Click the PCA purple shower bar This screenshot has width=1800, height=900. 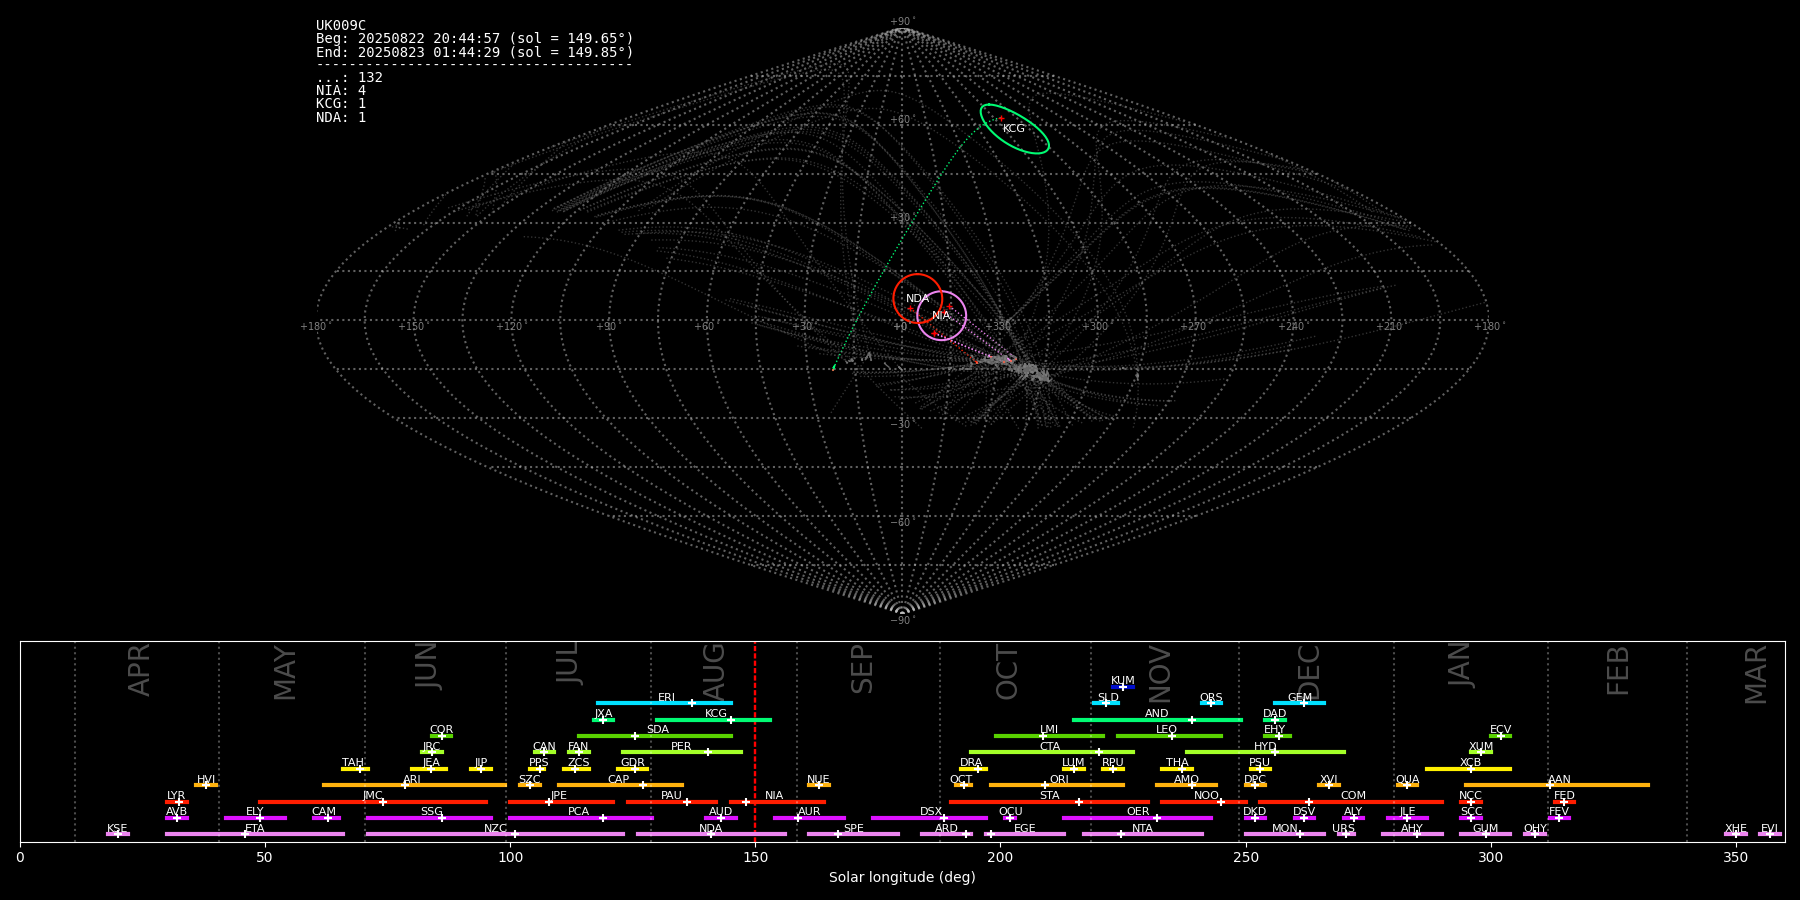pyautogui.click(x=580, y=818)
